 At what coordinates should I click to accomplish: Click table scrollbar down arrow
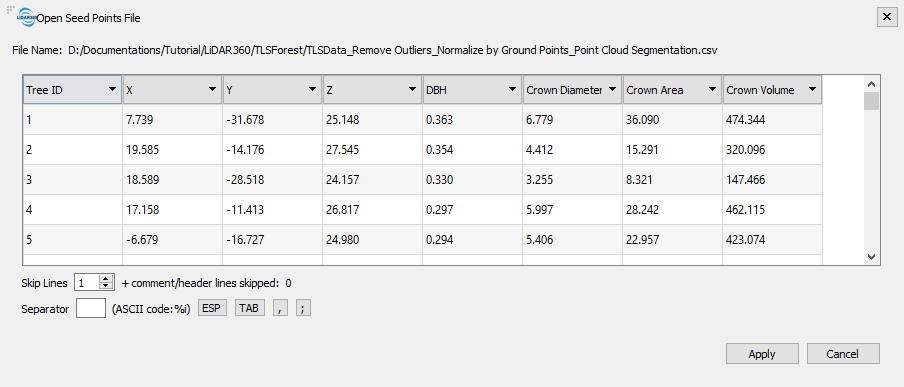(x=872, y=257)
